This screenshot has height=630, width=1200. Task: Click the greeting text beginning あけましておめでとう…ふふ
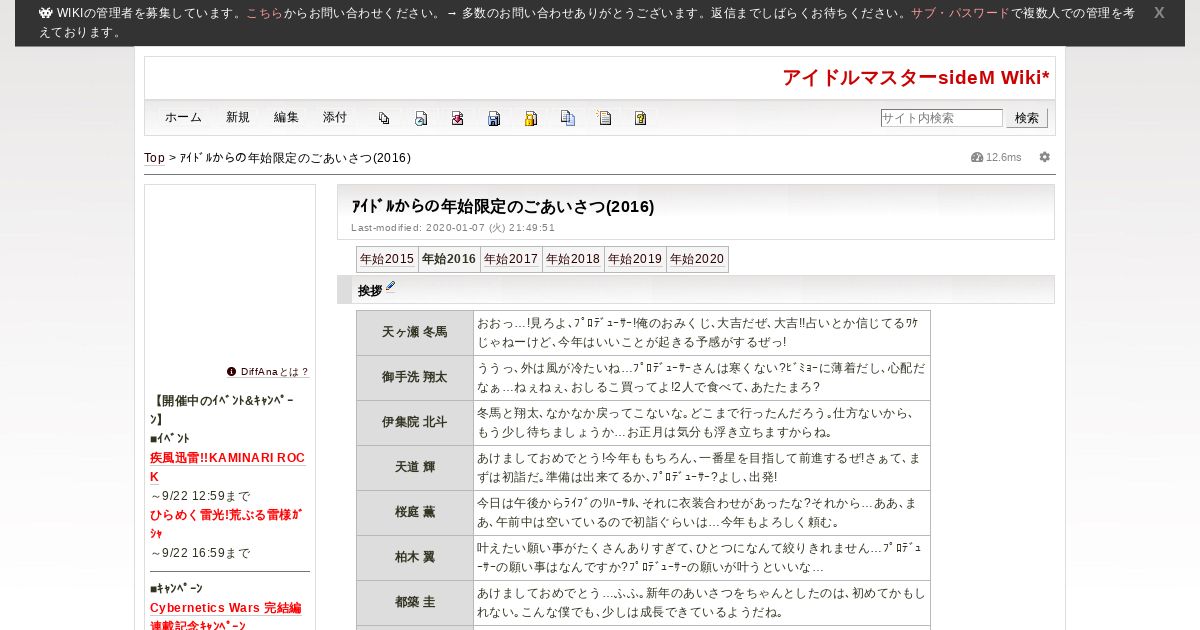(x=701, y=603)
